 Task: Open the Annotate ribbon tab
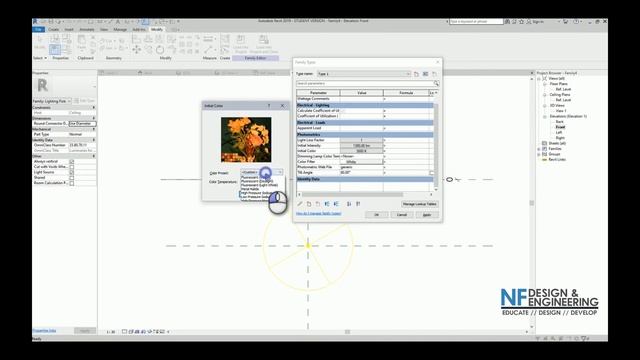coord(87,29)
